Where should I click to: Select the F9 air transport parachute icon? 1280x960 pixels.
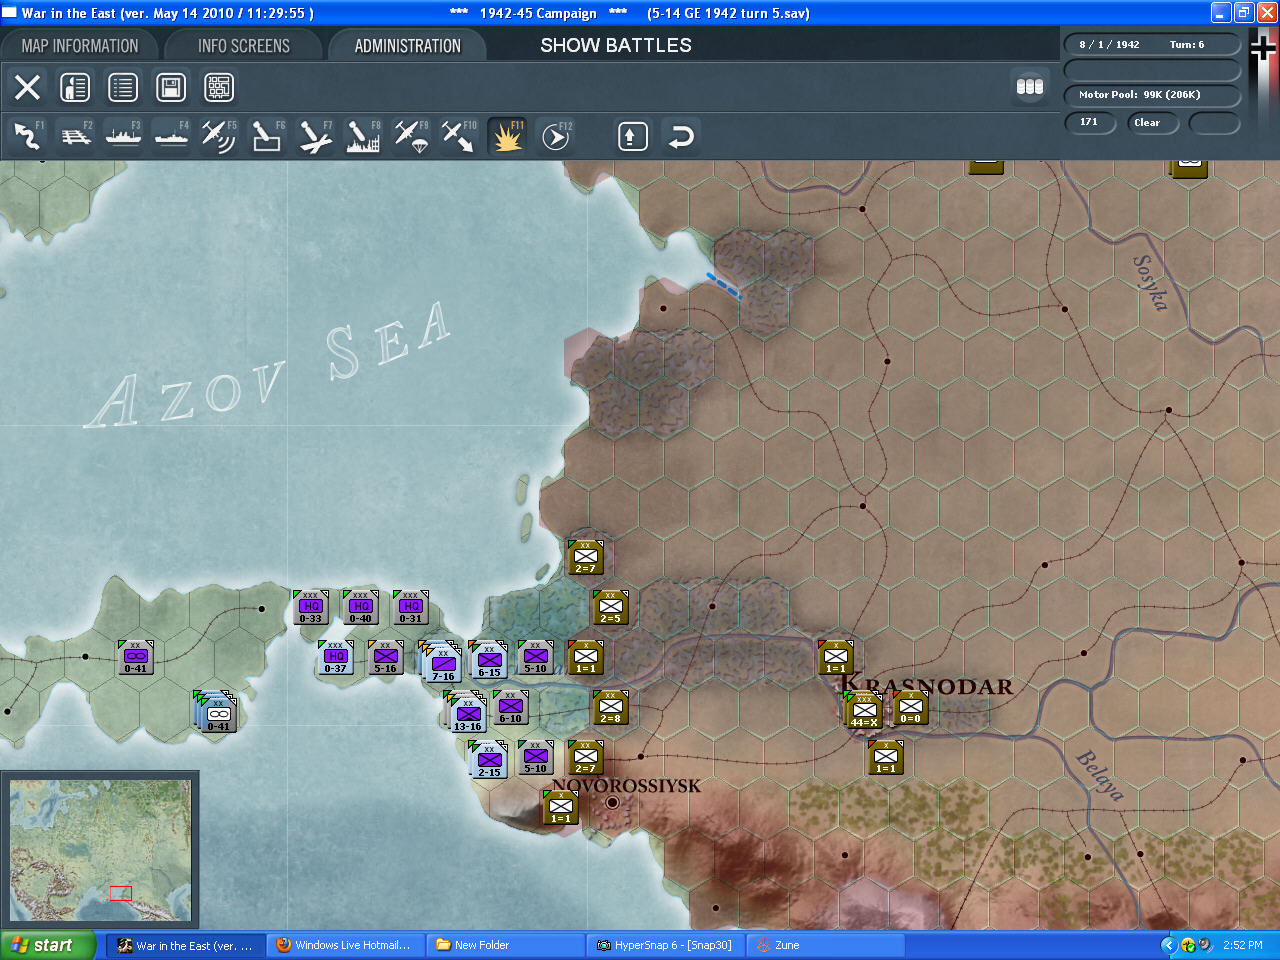411,136
